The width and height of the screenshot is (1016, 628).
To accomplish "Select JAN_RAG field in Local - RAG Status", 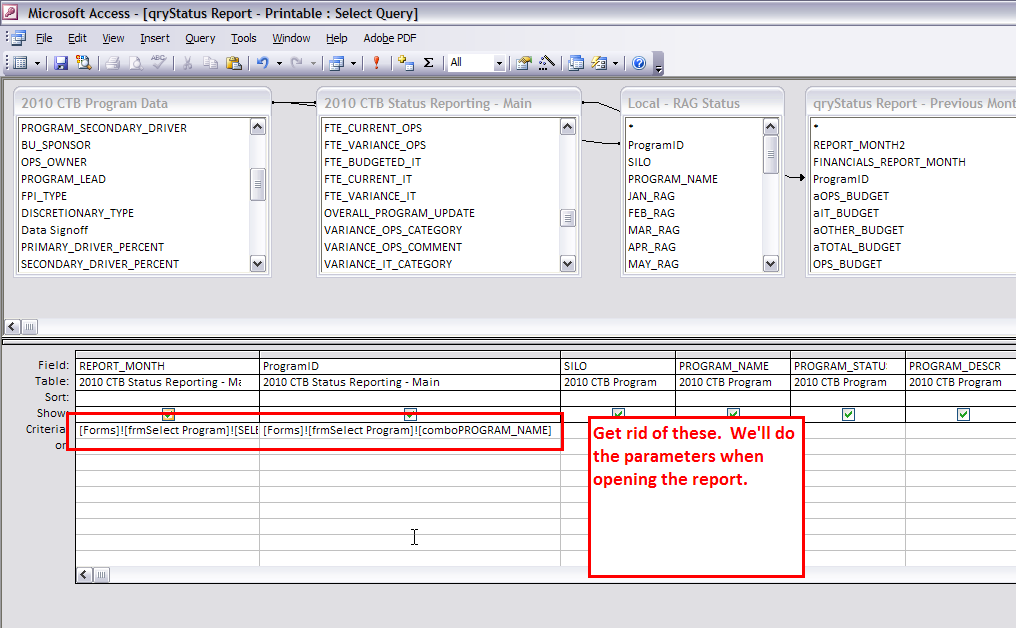I will [651, 196].
